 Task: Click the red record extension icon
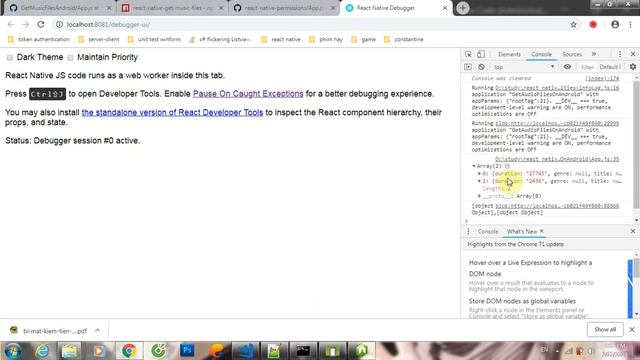tap(593, 24)
